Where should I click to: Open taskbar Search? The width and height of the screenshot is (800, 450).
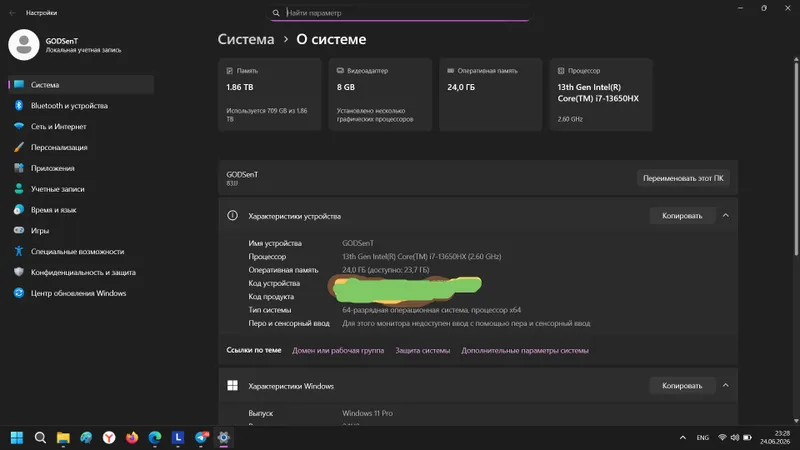pyautogui.click(x=40, y=438)
